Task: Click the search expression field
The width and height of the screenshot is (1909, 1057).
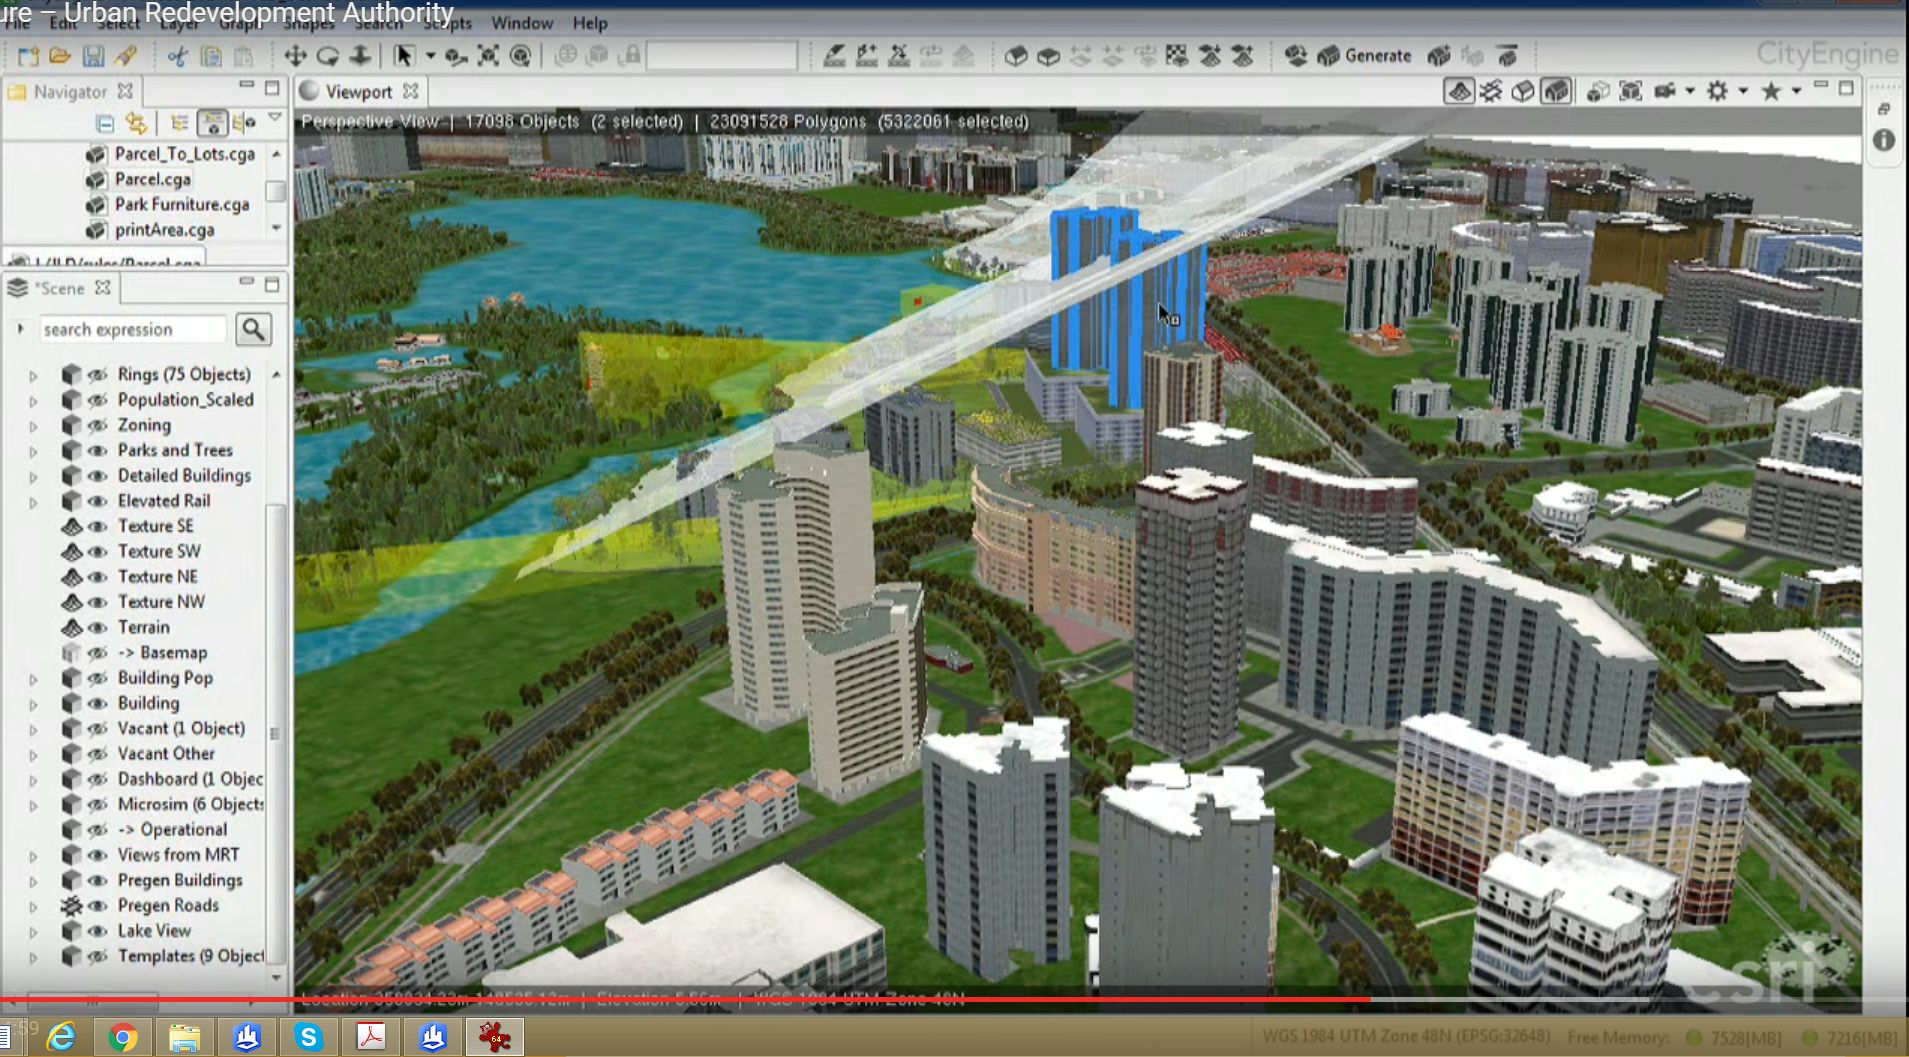Action: (x=133, y=329)
